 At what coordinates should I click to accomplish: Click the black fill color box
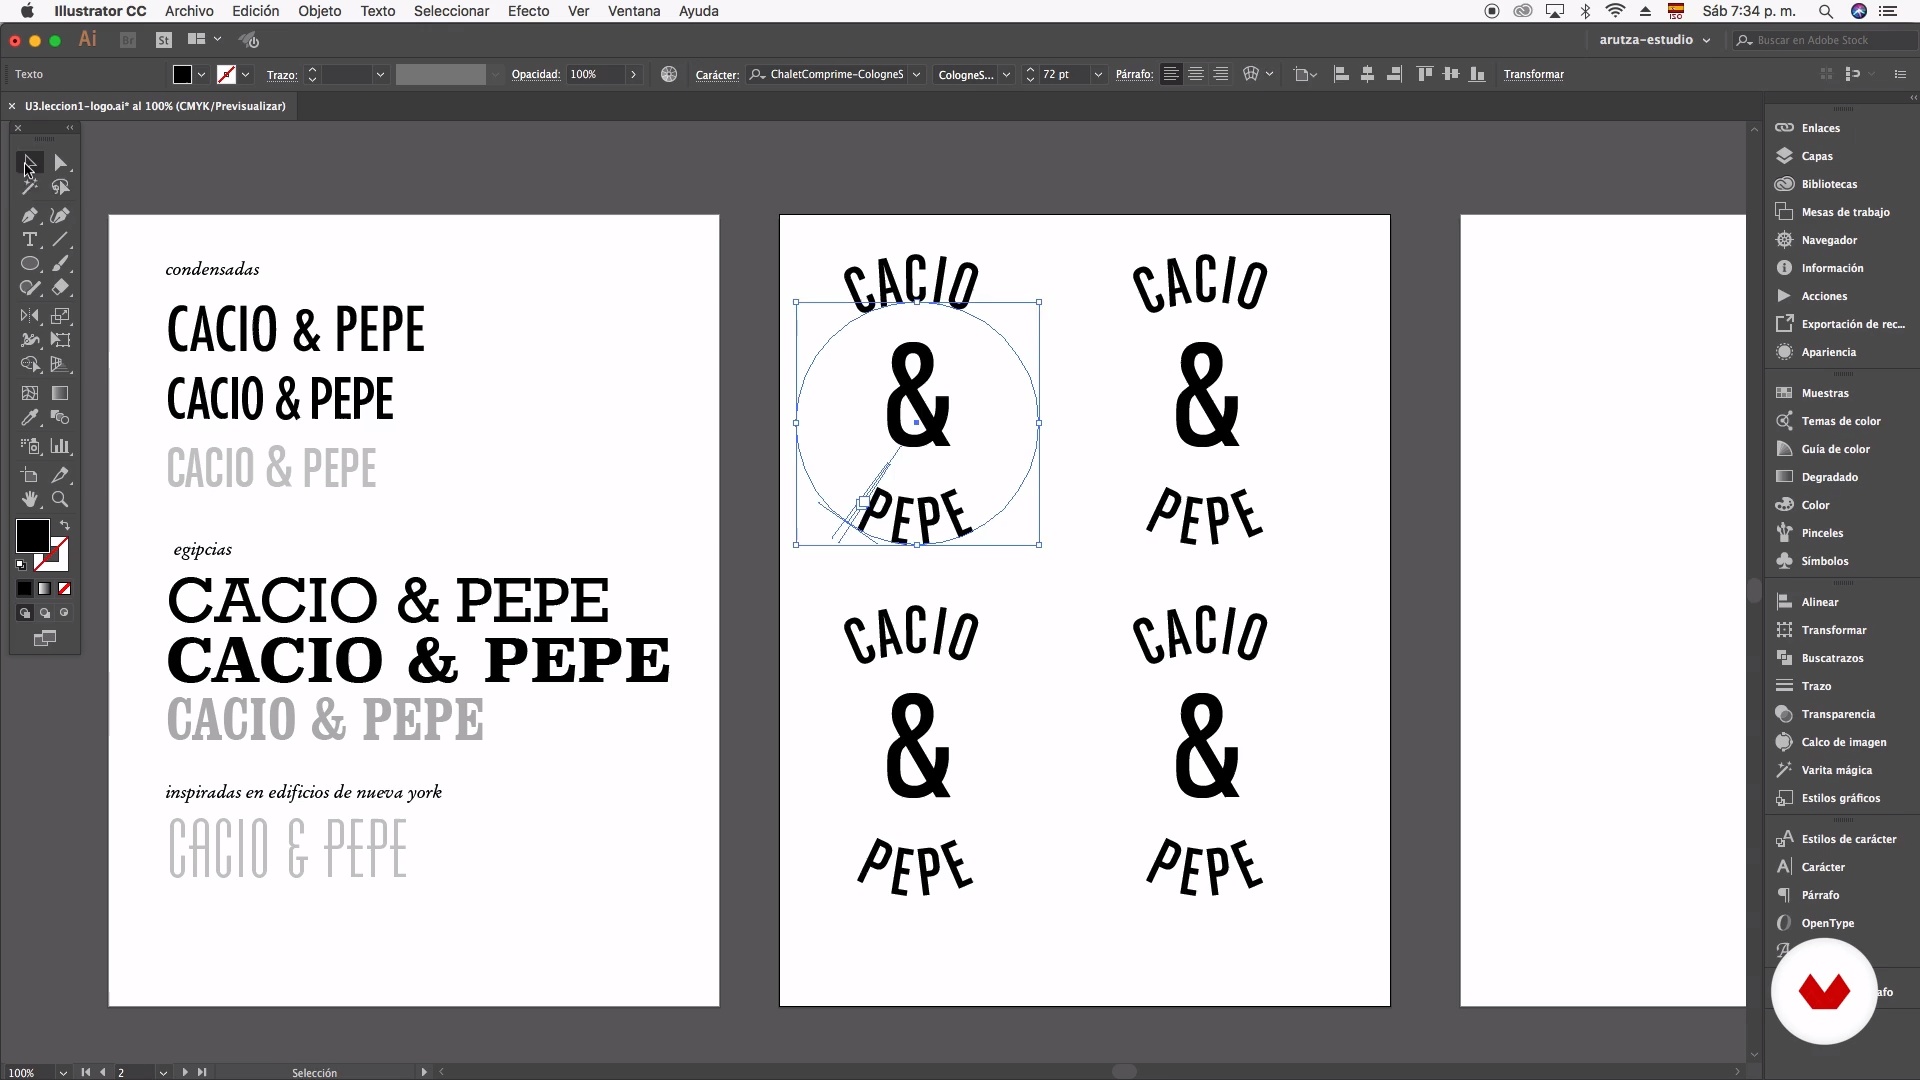pos(31,535)
